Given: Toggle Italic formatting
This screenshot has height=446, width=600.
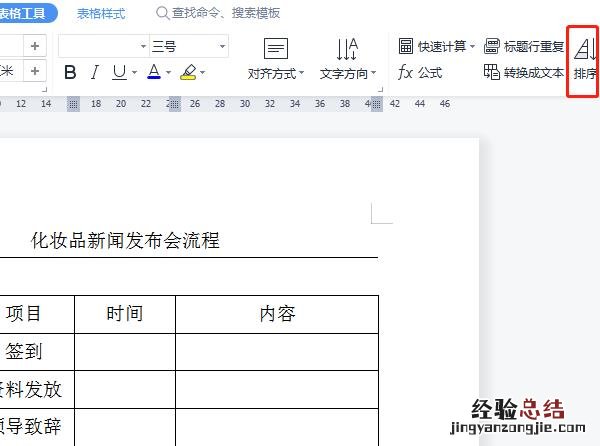Looking at the screenshot, I should coord(95,73).
